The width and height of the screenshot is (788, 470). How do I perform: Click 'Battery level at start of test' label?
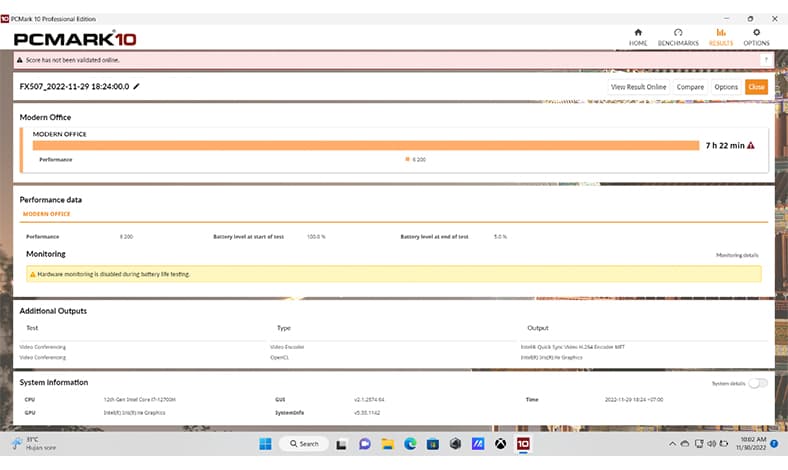248,237
